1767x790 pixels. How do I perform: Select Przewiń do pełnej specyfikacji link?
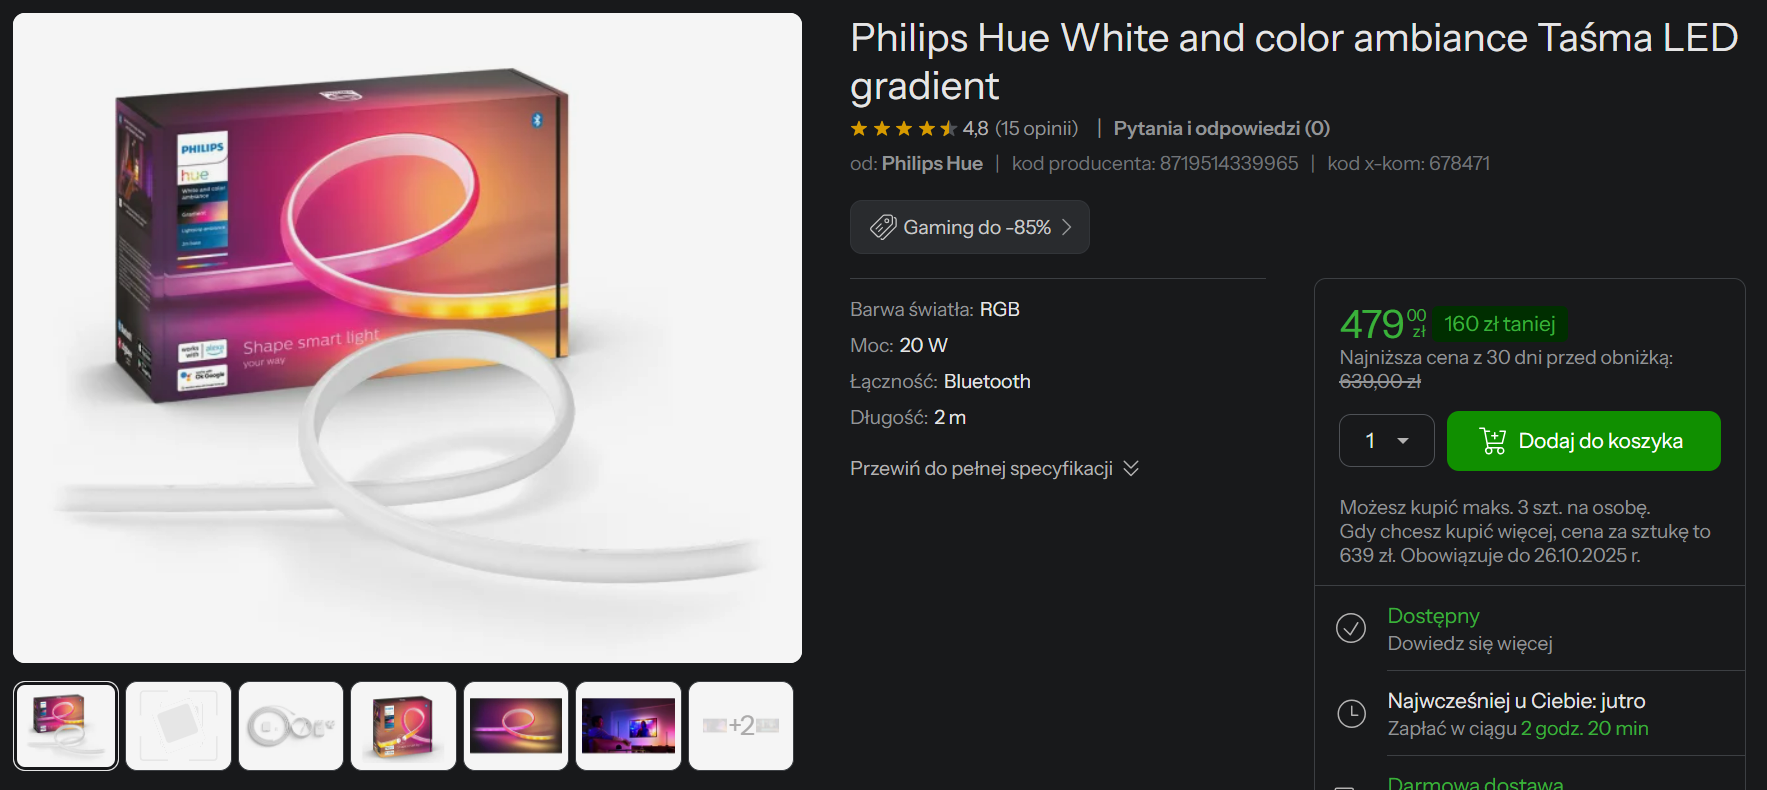[981, 468]
